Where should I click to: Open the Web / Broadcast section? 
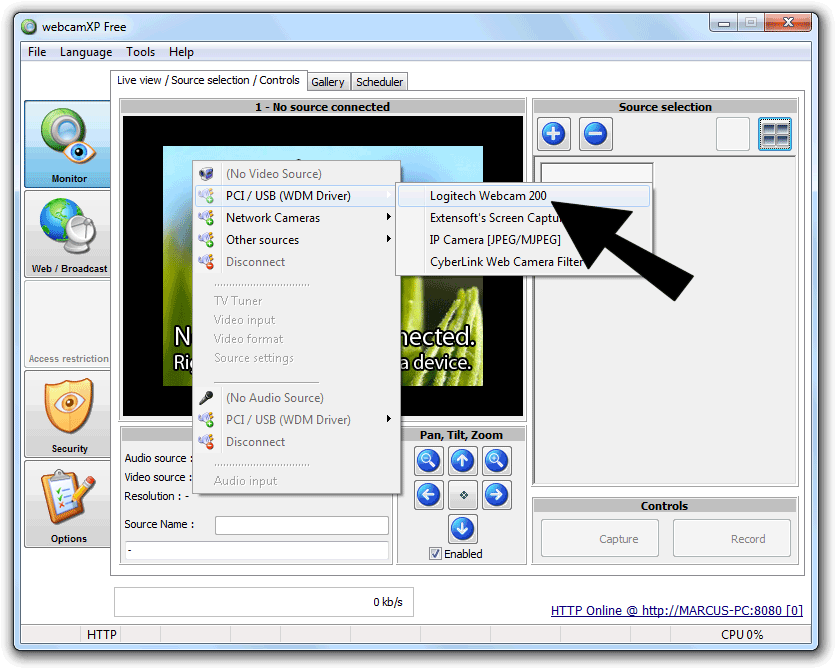coord(68,234)
